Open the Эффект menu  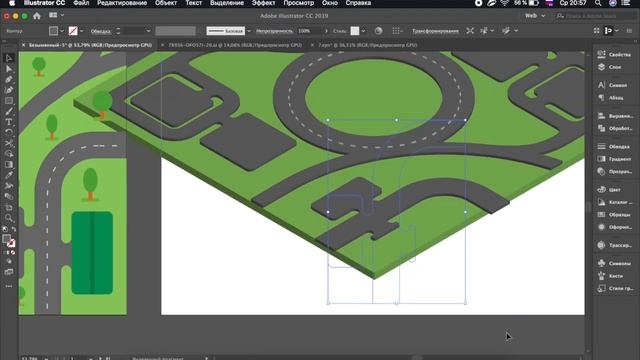click(263, 3)
